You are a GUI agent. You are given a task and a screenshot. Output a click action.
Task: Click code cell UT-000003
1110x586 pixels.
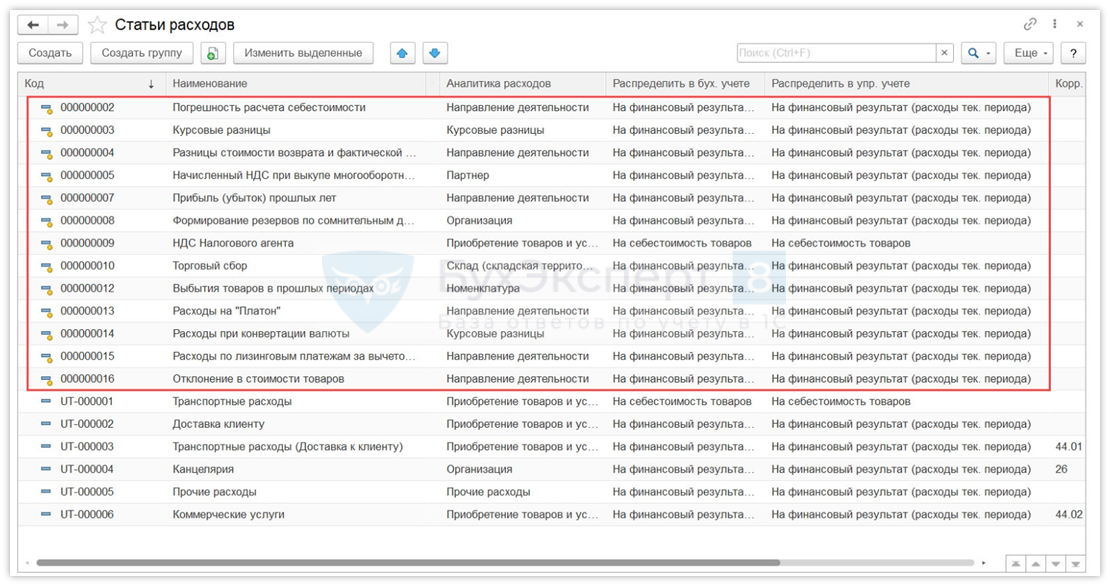coord(87,447)
